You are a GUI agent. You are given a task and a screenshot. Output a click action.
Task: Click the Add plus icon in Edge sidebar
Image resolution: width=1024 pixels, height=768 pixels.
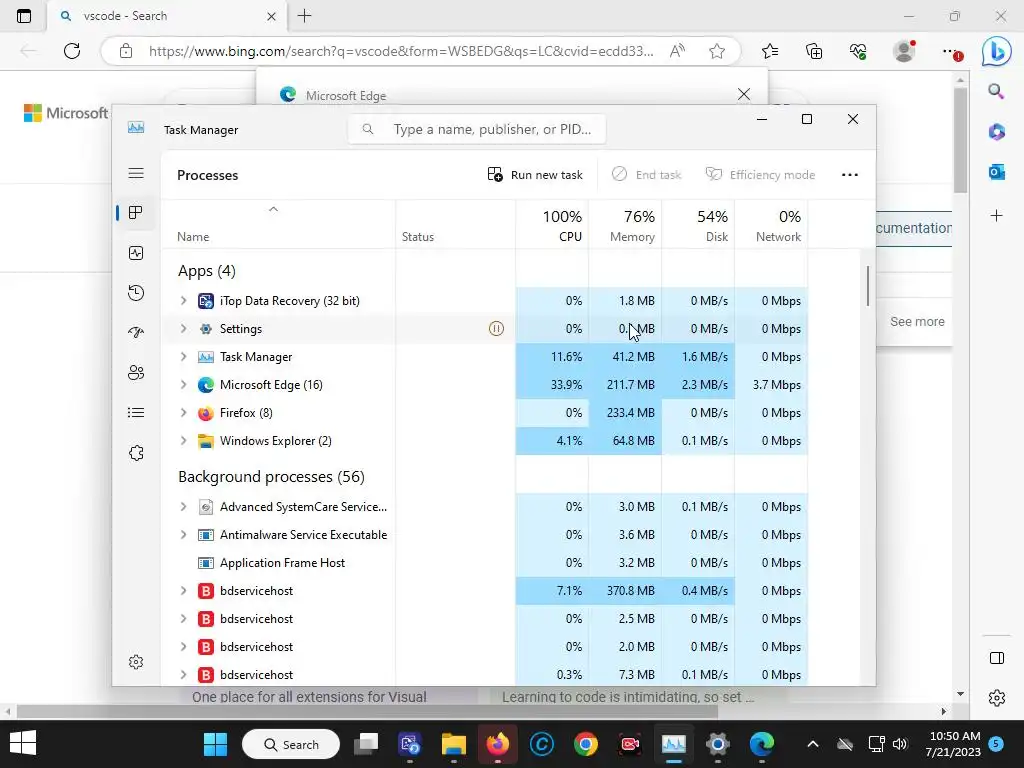tap(997, 216)
